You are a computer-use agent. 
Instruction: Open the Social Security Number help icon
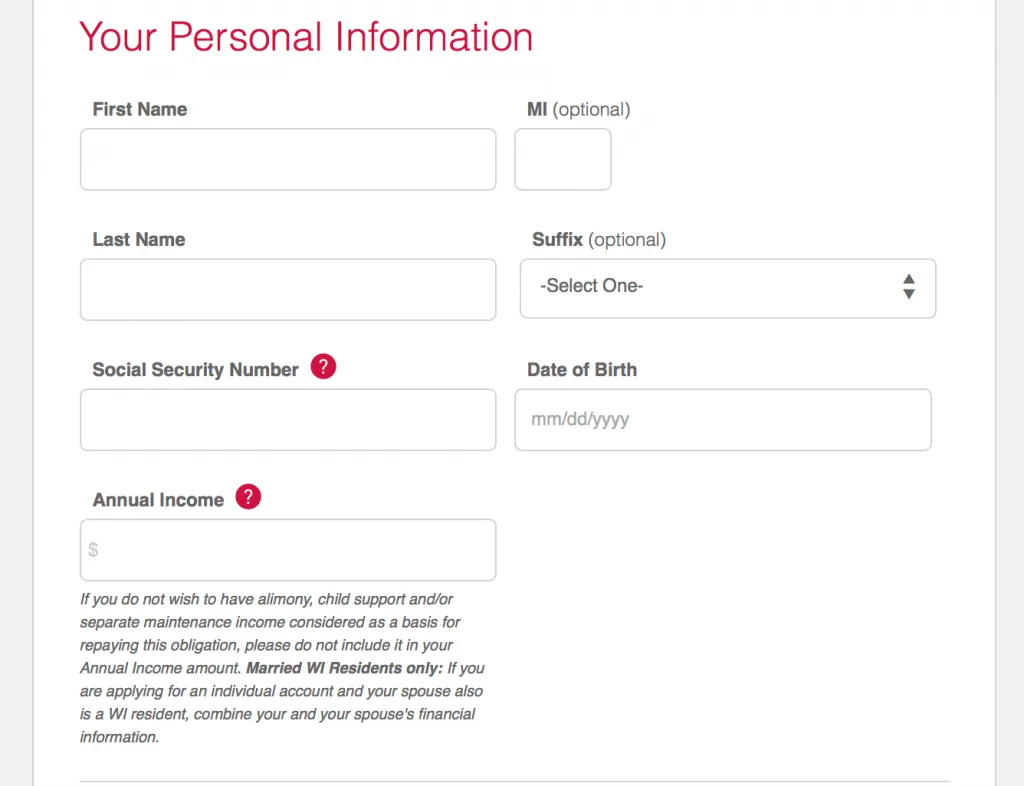click(x=323, y=367)
